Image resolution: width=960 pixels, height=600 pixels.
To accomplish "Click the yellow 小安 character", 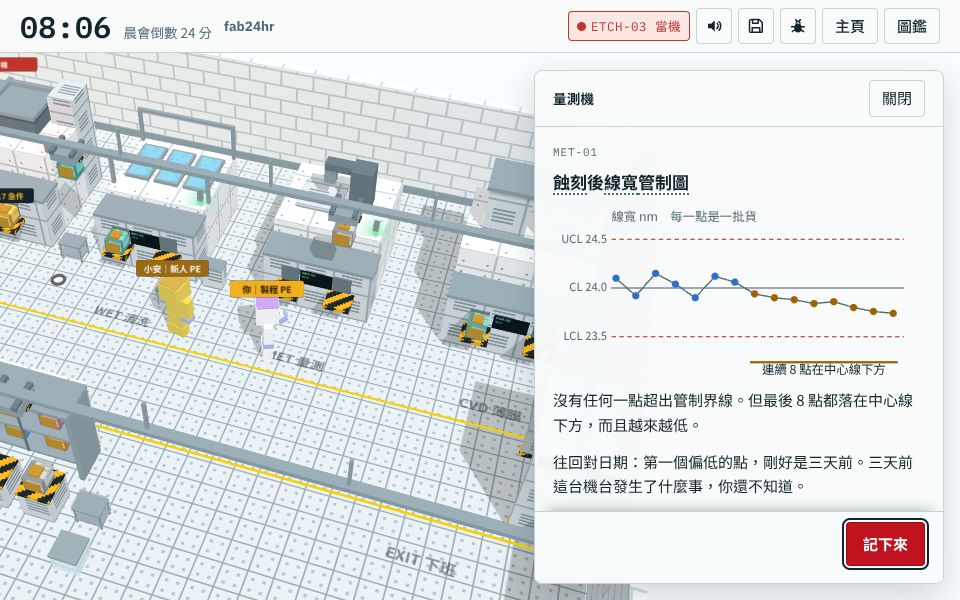I will [176, 306].
